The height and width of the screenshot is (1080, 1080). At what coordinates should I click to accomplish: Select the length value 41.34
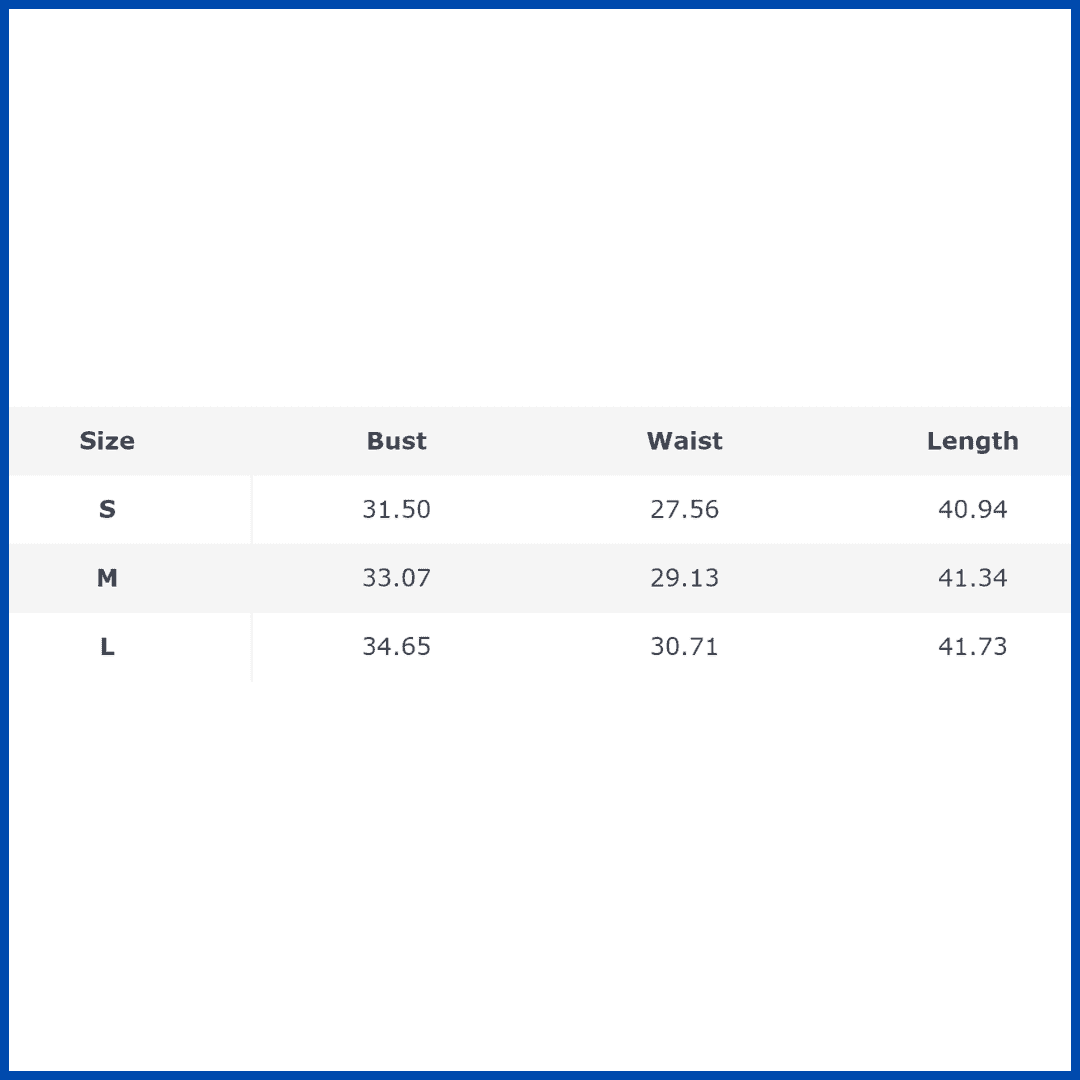pos(972,578)
